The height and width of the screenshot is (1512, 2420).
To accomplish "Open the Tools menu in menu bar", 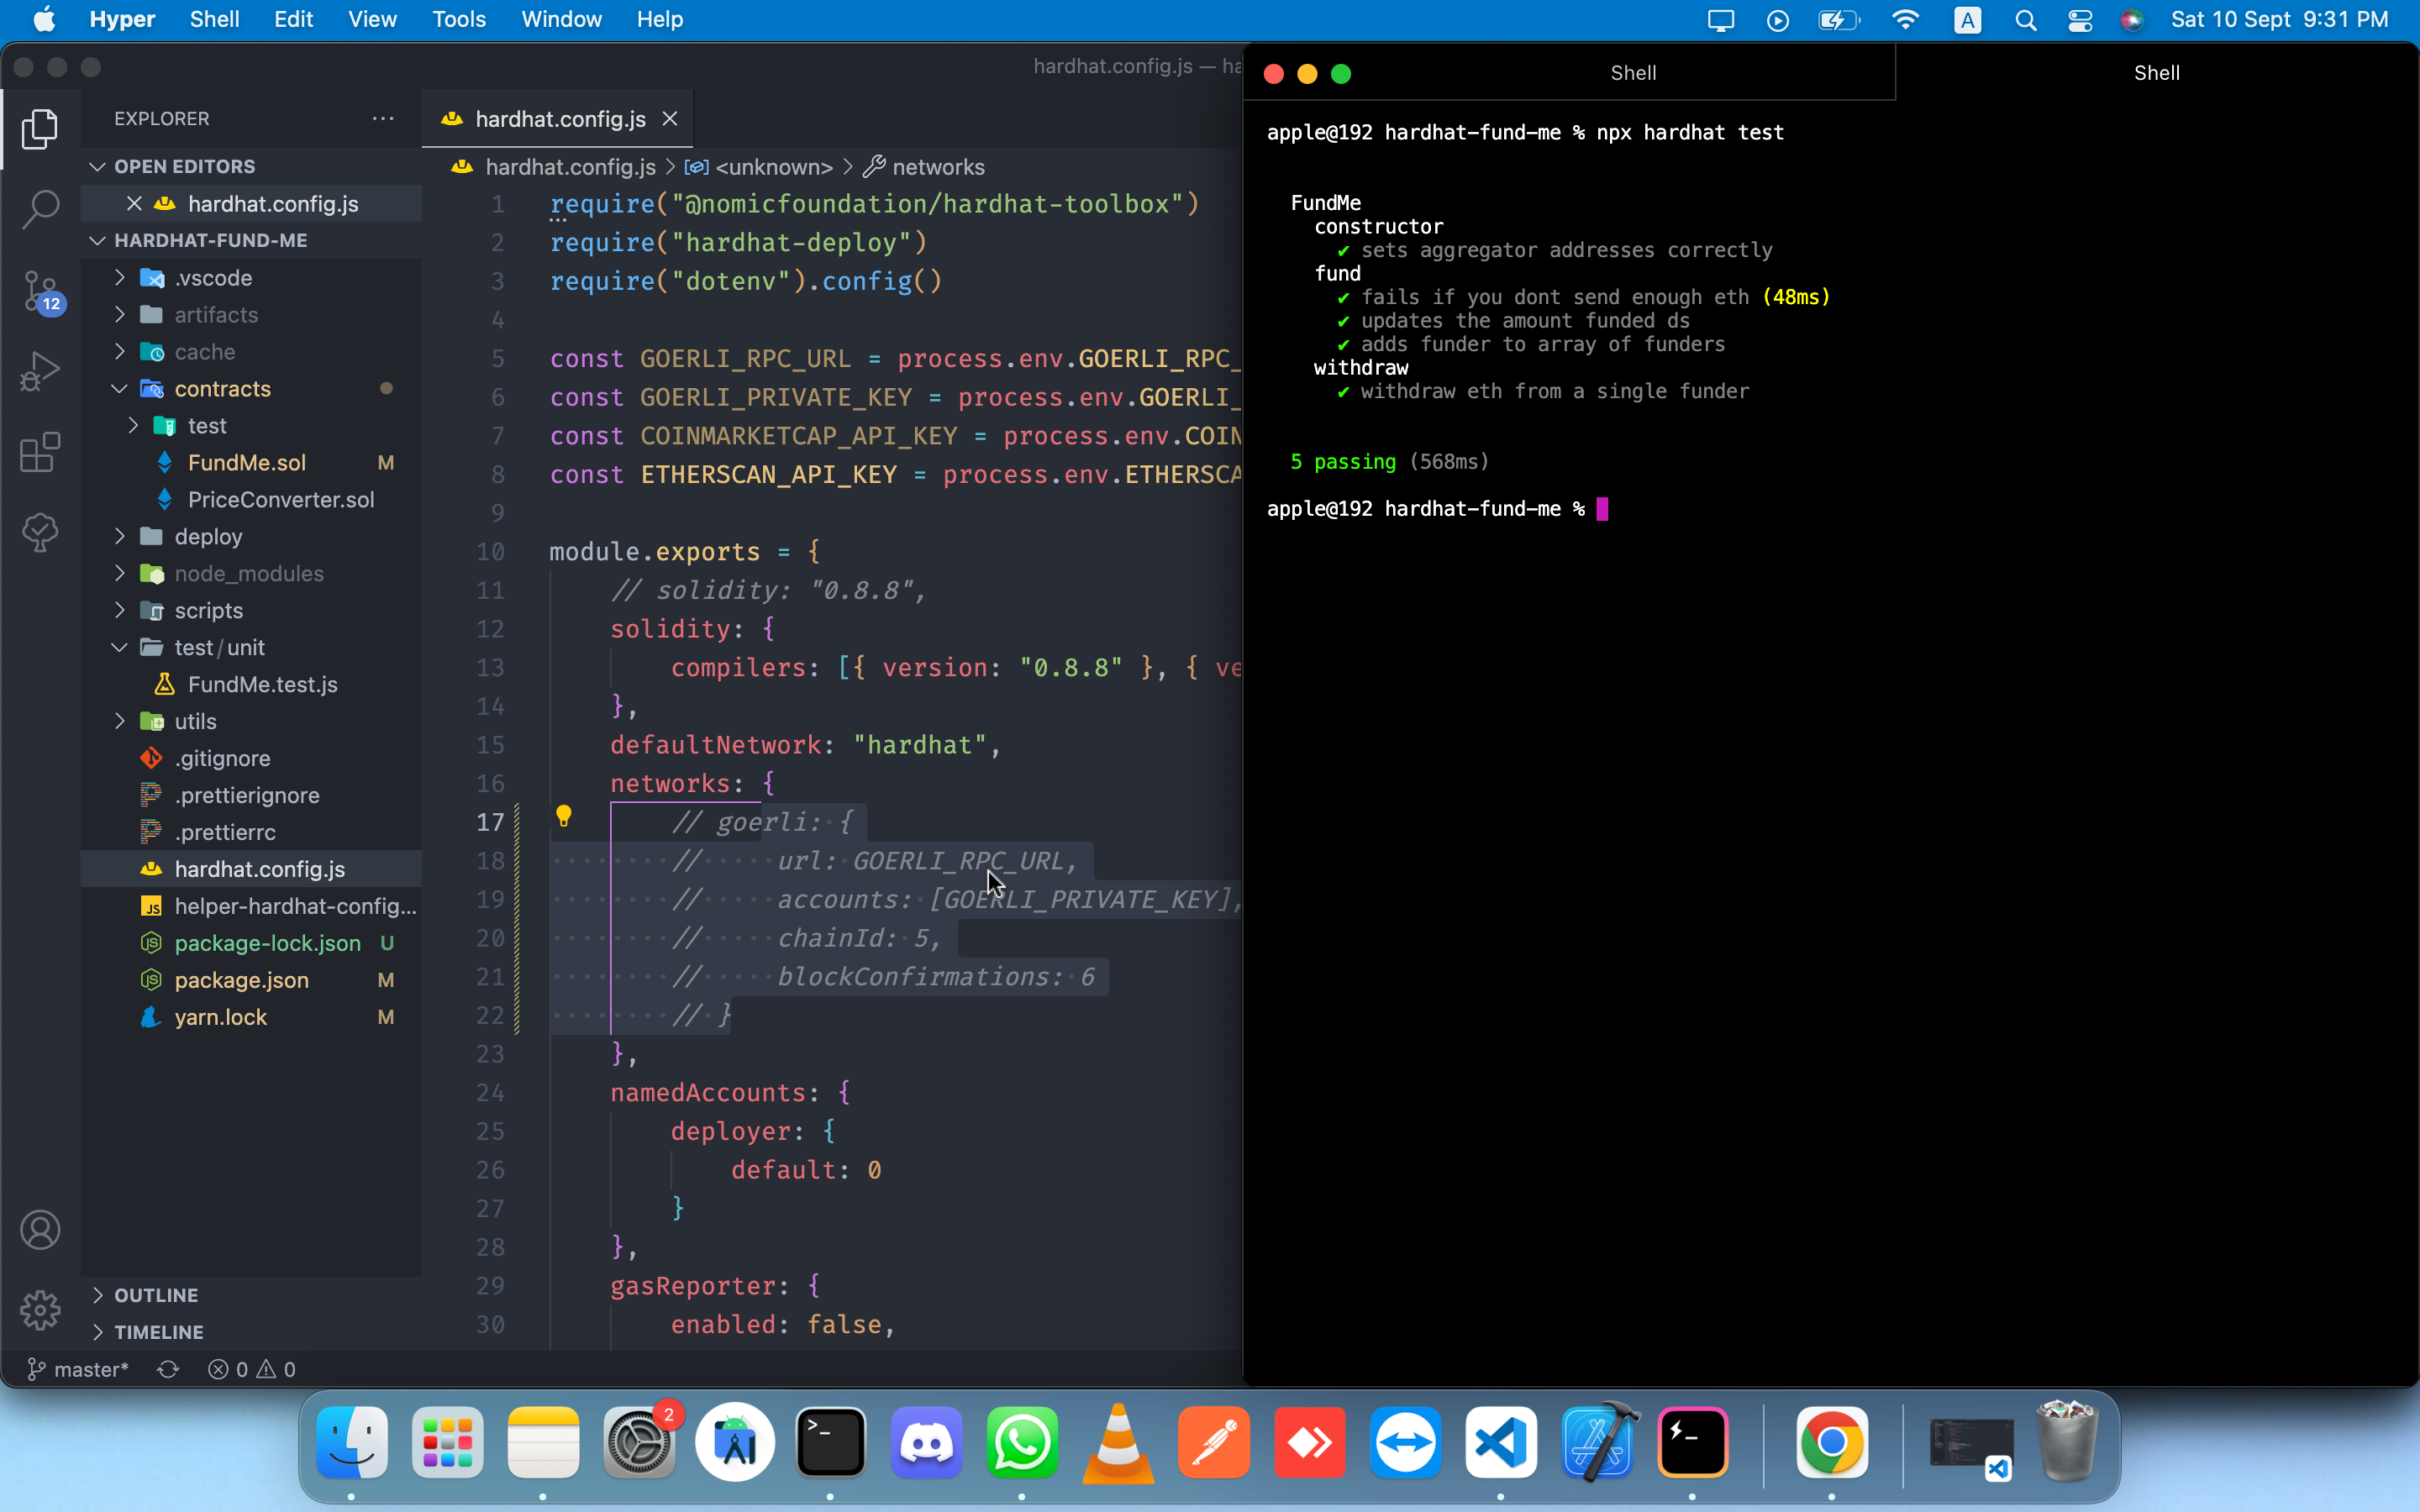I will click(x=459, y=20).
